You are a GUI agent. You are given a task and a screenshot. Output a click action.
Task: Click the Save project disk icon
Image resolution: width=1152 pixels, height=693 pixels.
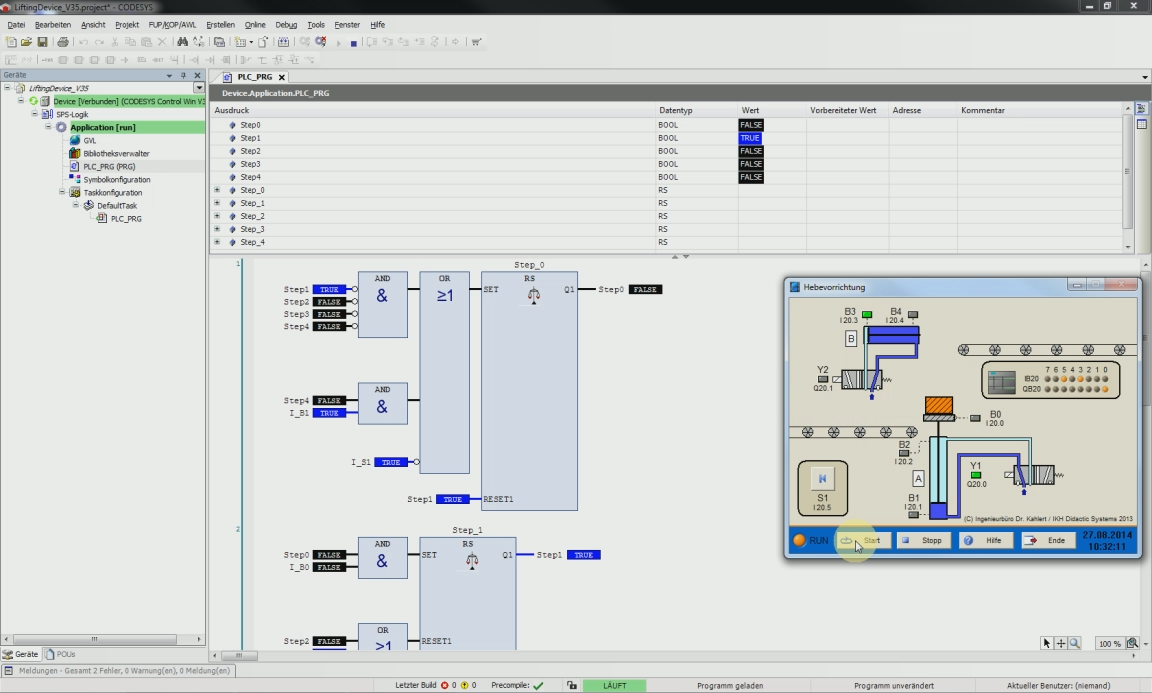[x=43, y=42]
